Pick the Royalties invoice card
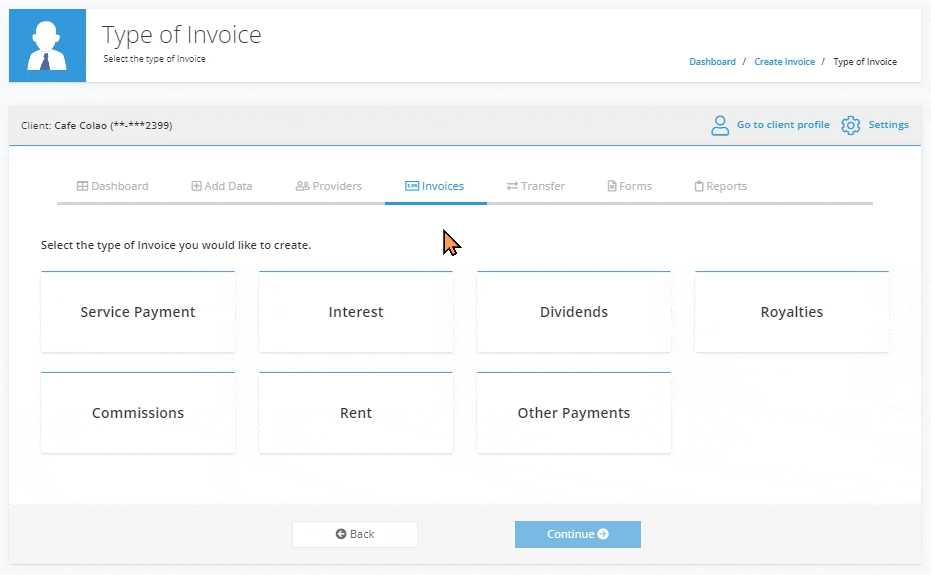The height and width of the screenshot is (575, 931). click(791, 312)
